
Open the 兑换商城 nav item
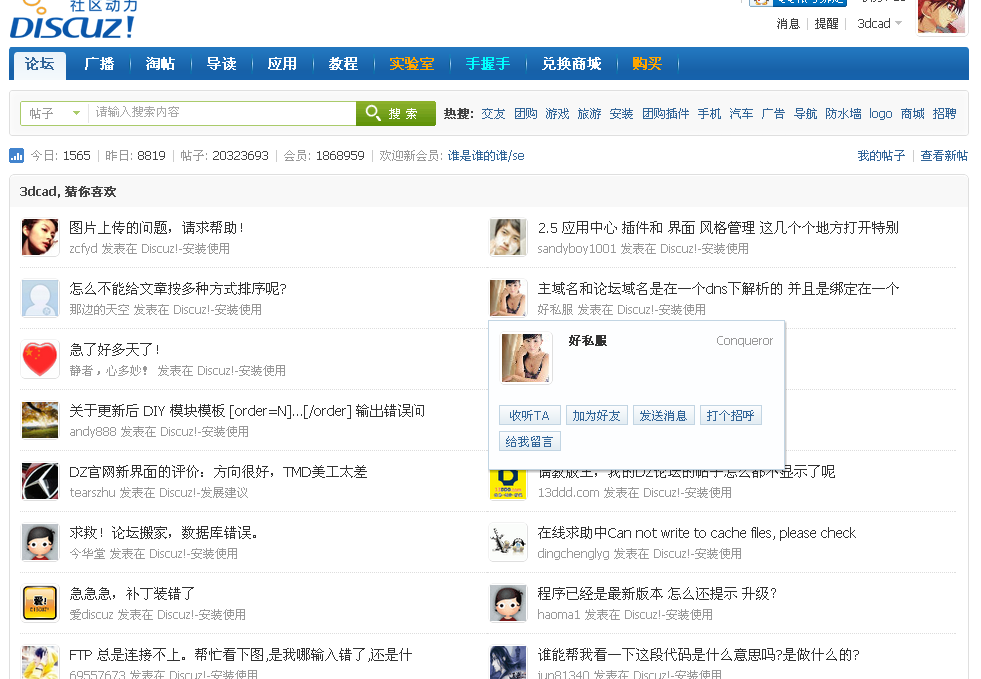click(x=572, y=64)
